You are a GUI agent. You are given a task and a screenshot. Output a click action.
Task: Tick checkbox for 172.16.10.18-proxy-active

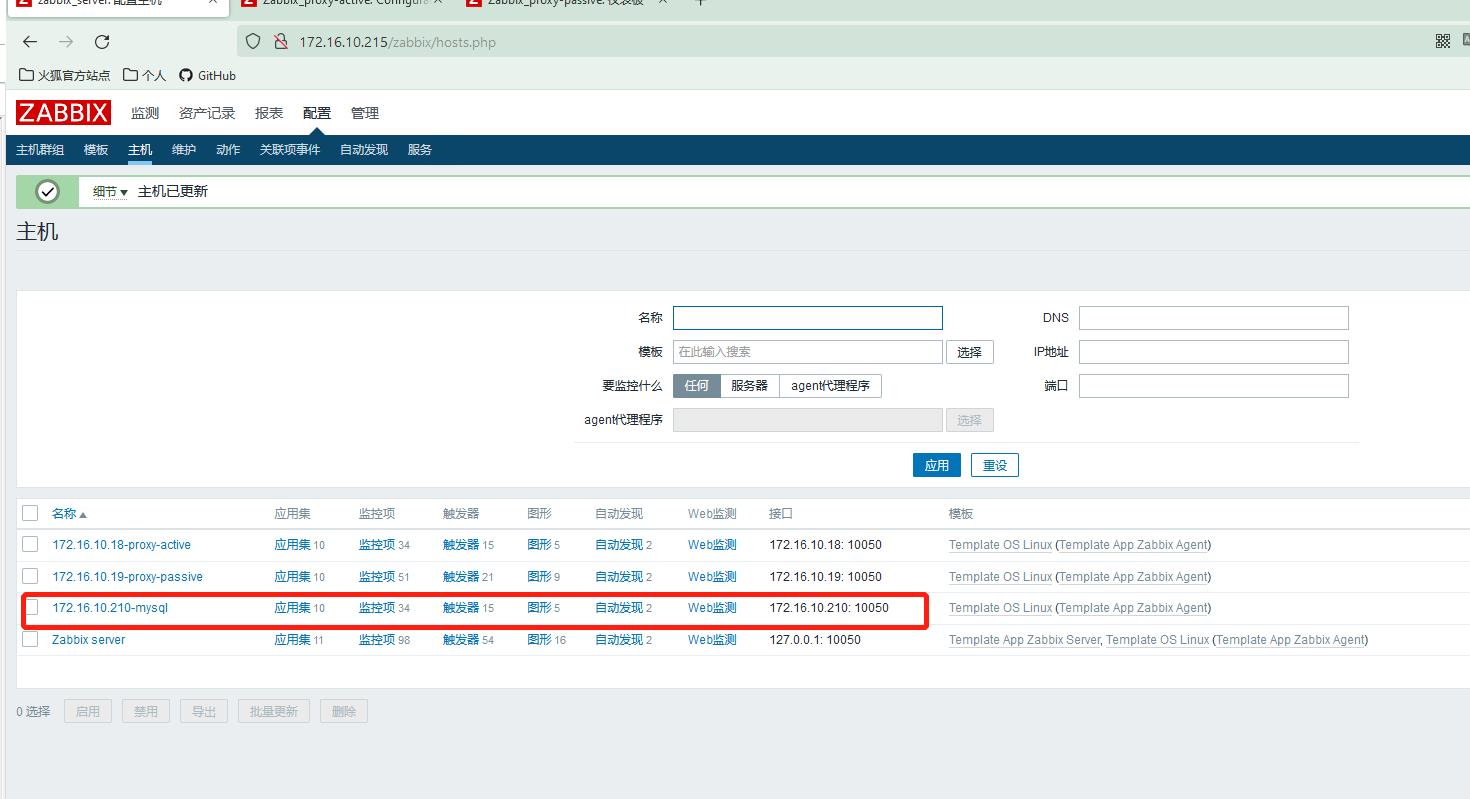coord(30,544)
